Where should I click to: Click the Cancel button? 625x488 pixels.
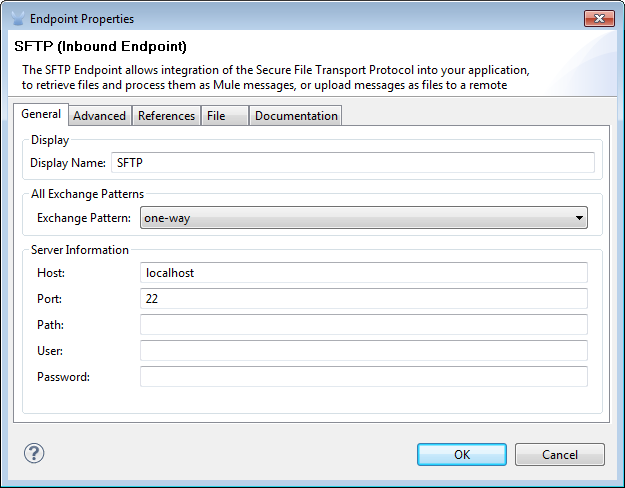click(559, 455)
